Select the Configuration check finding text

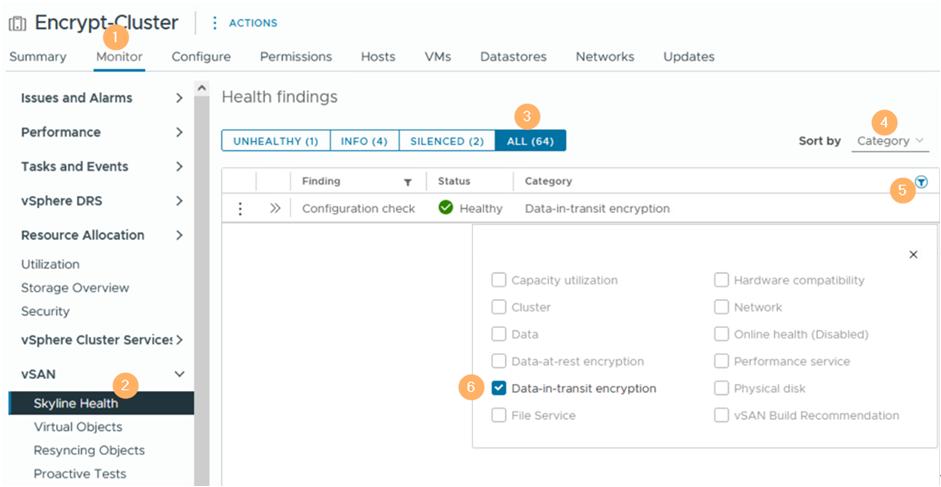(358, 208)
